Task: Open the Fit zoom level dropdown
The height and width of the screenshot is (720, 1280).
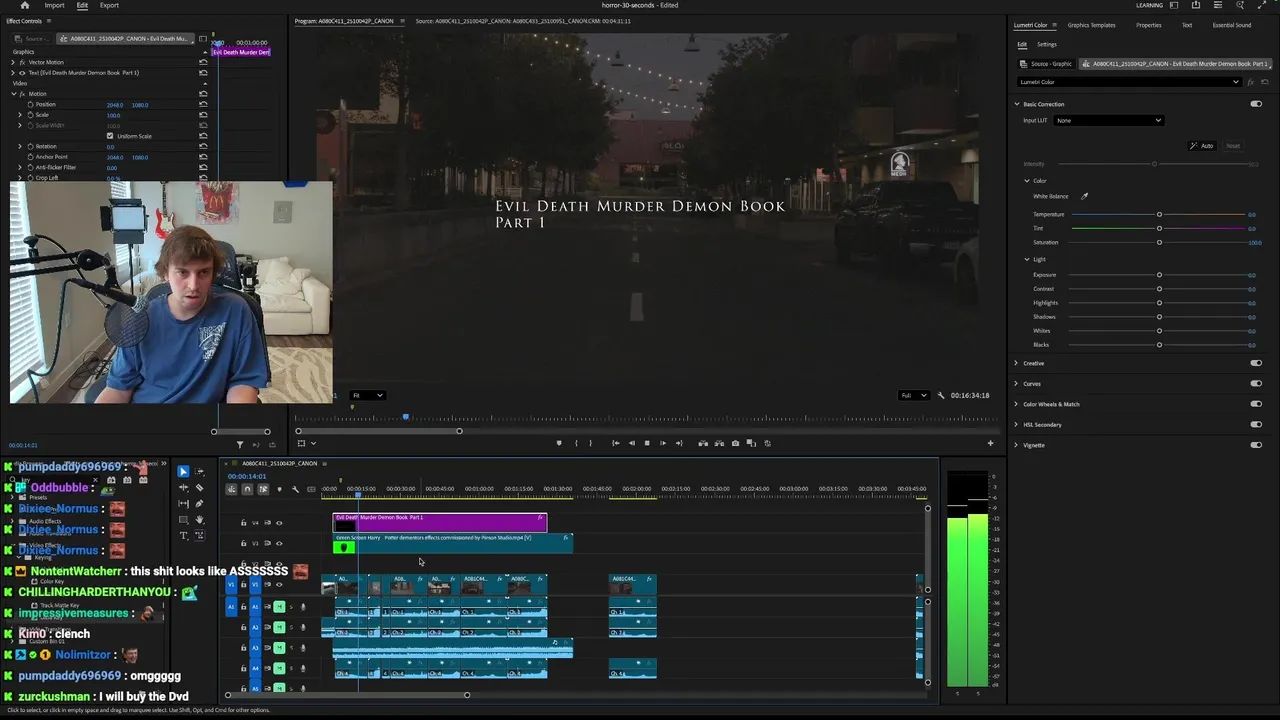Action: (x=367, y=395)
